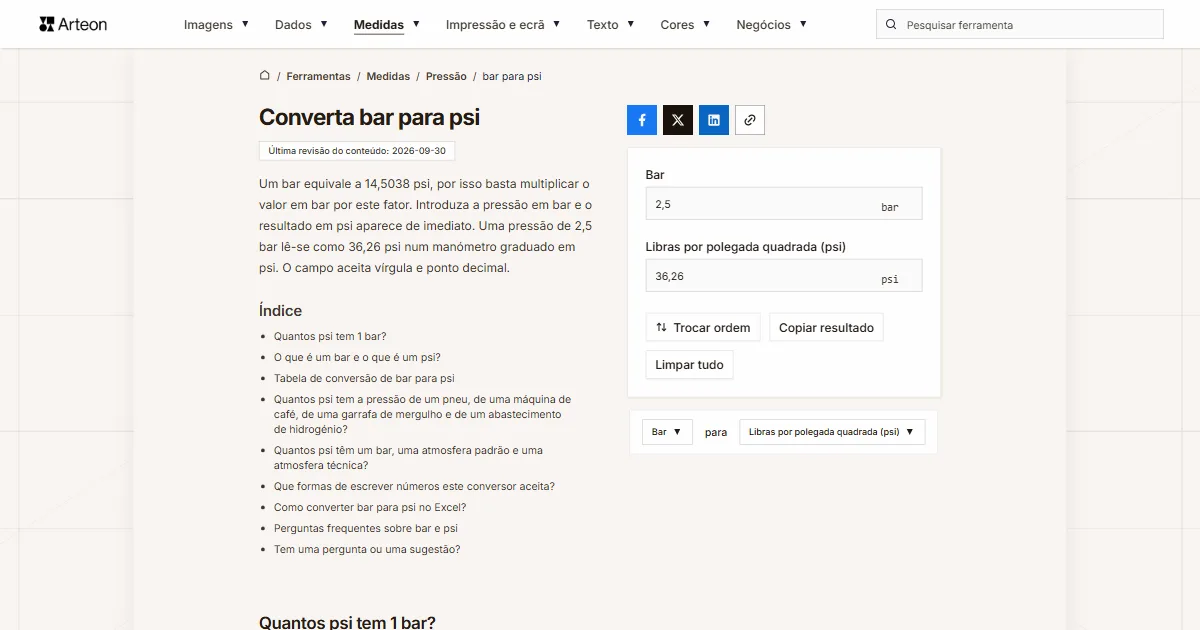Click the Trocar ordem button
This screenshot has height=630, width=1200.
click(703, 328)
